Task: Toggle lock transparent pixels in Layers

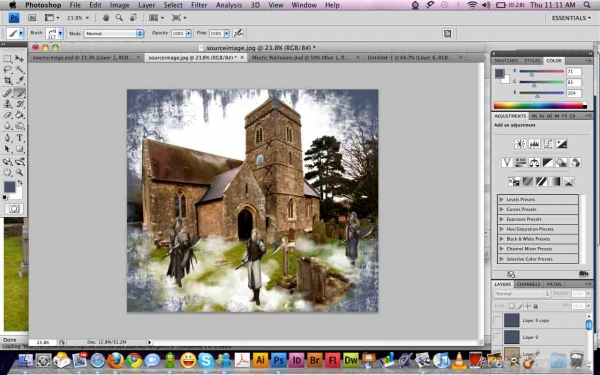Action: point(512,306)
